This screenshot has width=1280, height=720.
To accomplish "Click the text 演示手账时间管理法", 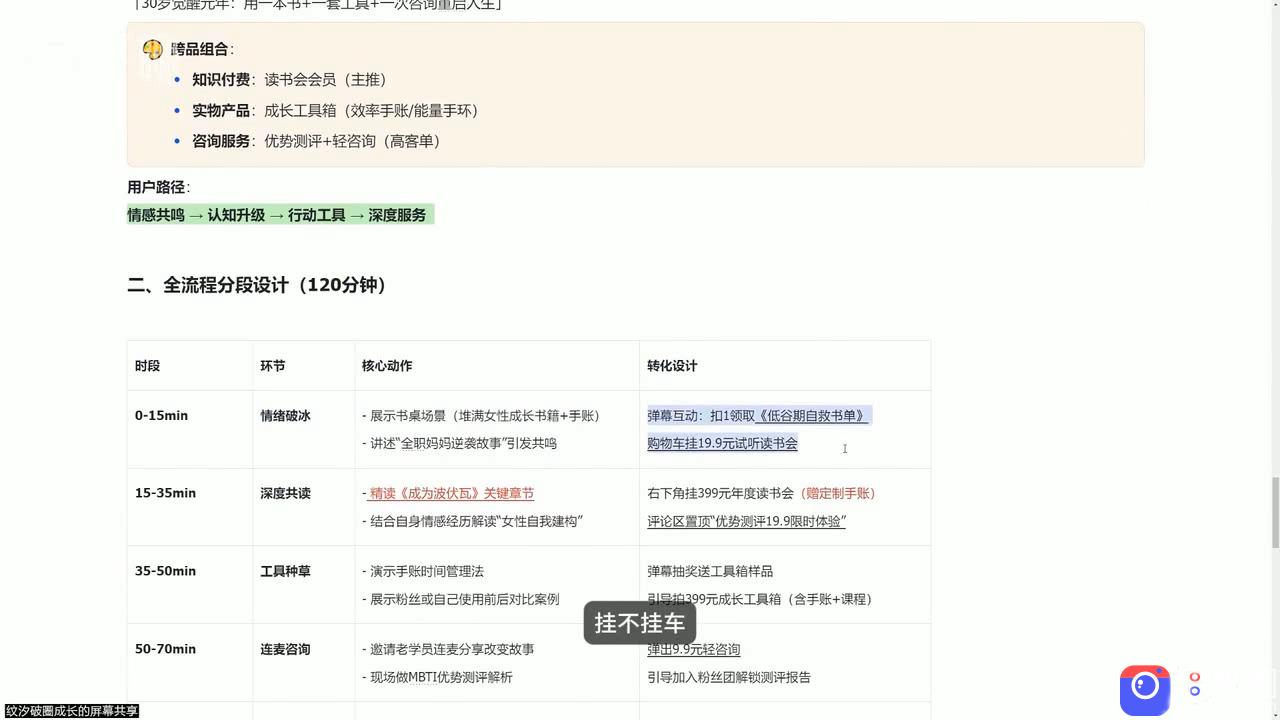I will [427, 571].
